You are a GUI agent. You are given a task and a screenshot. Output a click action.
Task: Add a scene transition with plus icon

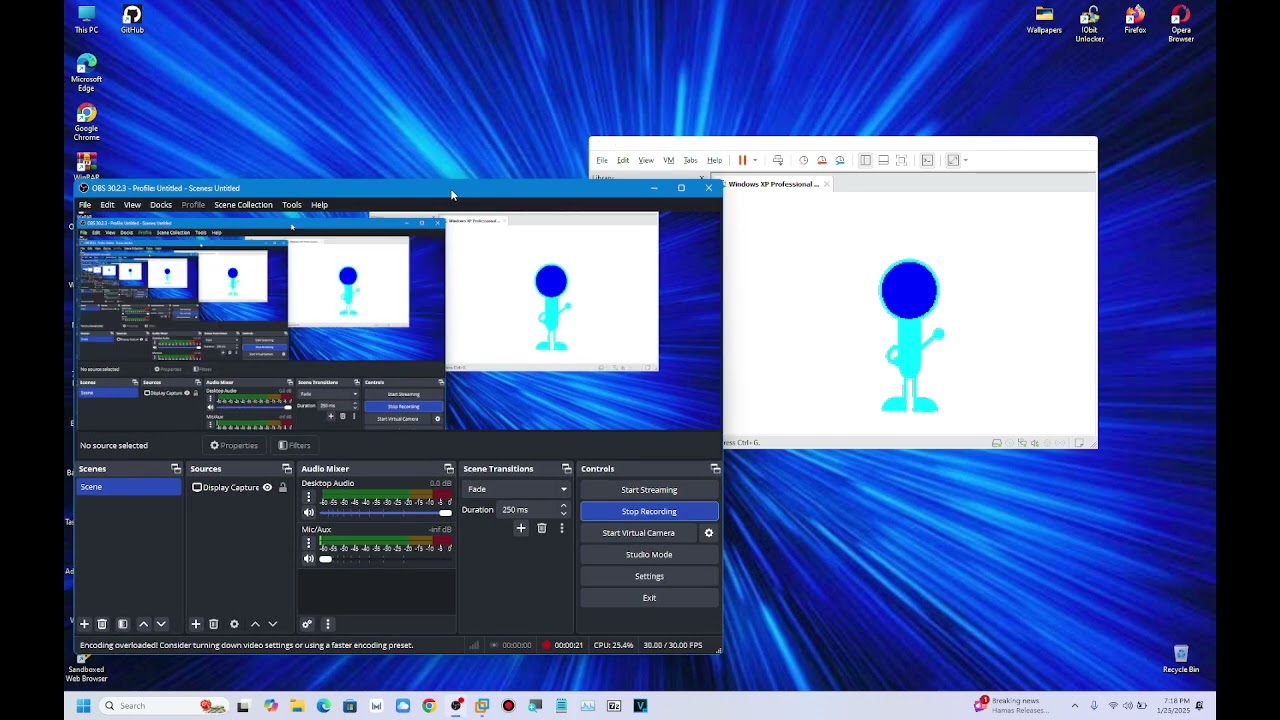[520, 528]
